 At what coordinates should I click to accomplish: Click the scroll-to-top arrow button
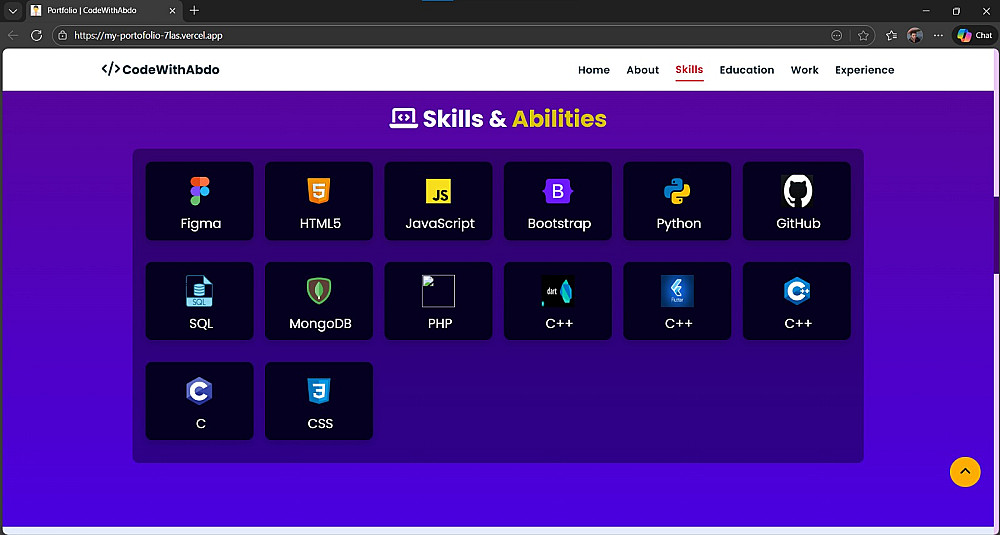(x=965, y=472)
